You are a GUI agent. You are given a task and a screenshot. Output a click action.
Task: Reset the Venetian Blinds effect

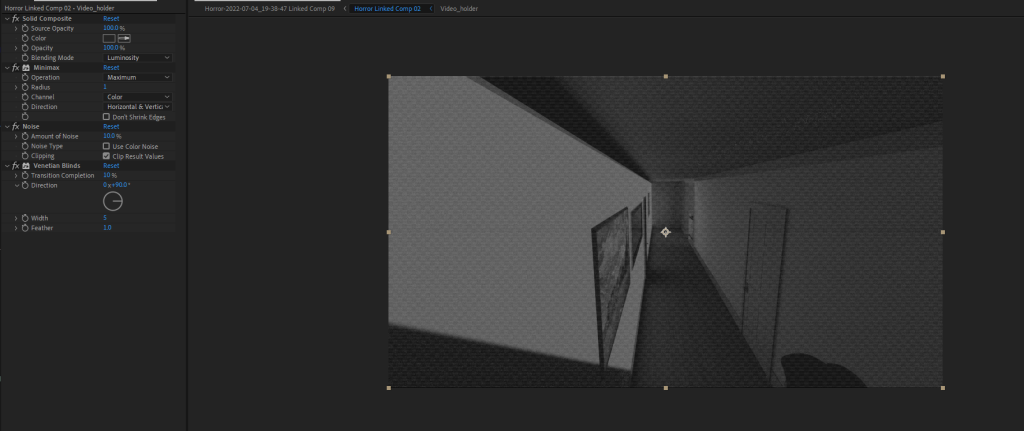point(111,166)
